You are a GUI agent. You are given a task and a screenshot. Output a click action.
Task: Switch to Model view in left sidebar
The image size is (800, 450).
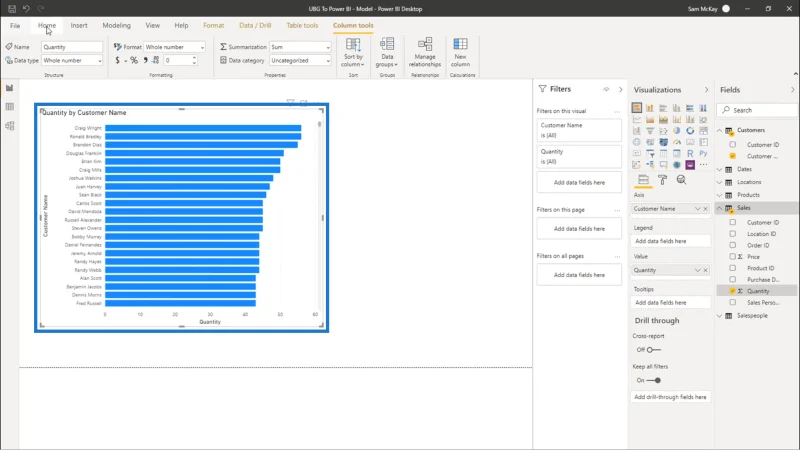9,126
